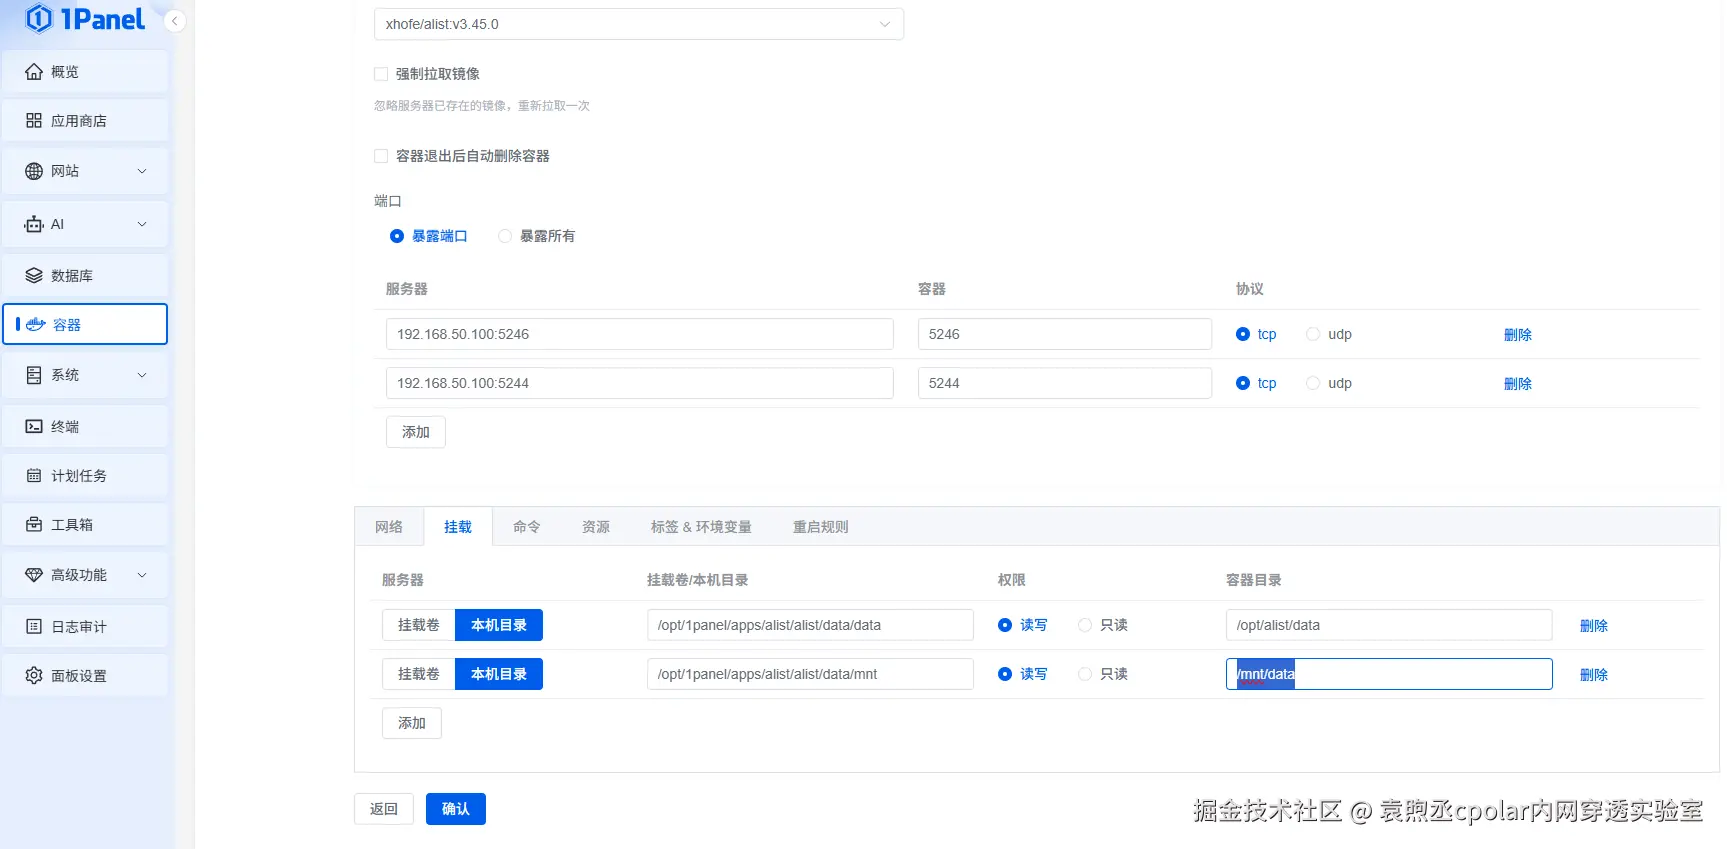Click the 工具箱 toolbox icon
This screenshot has width=1727, height=849.
tap(34, 525)
